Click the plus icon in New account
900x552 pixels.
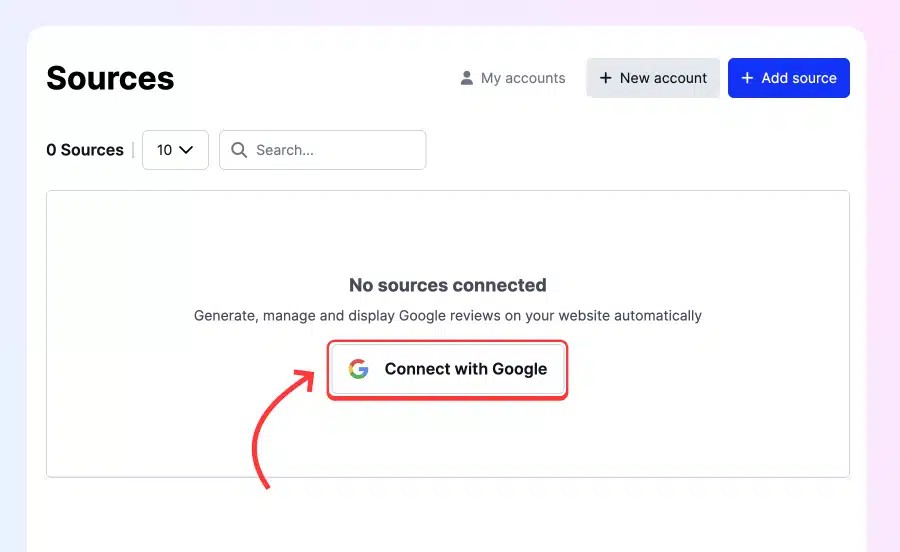[x=606, y=78]
